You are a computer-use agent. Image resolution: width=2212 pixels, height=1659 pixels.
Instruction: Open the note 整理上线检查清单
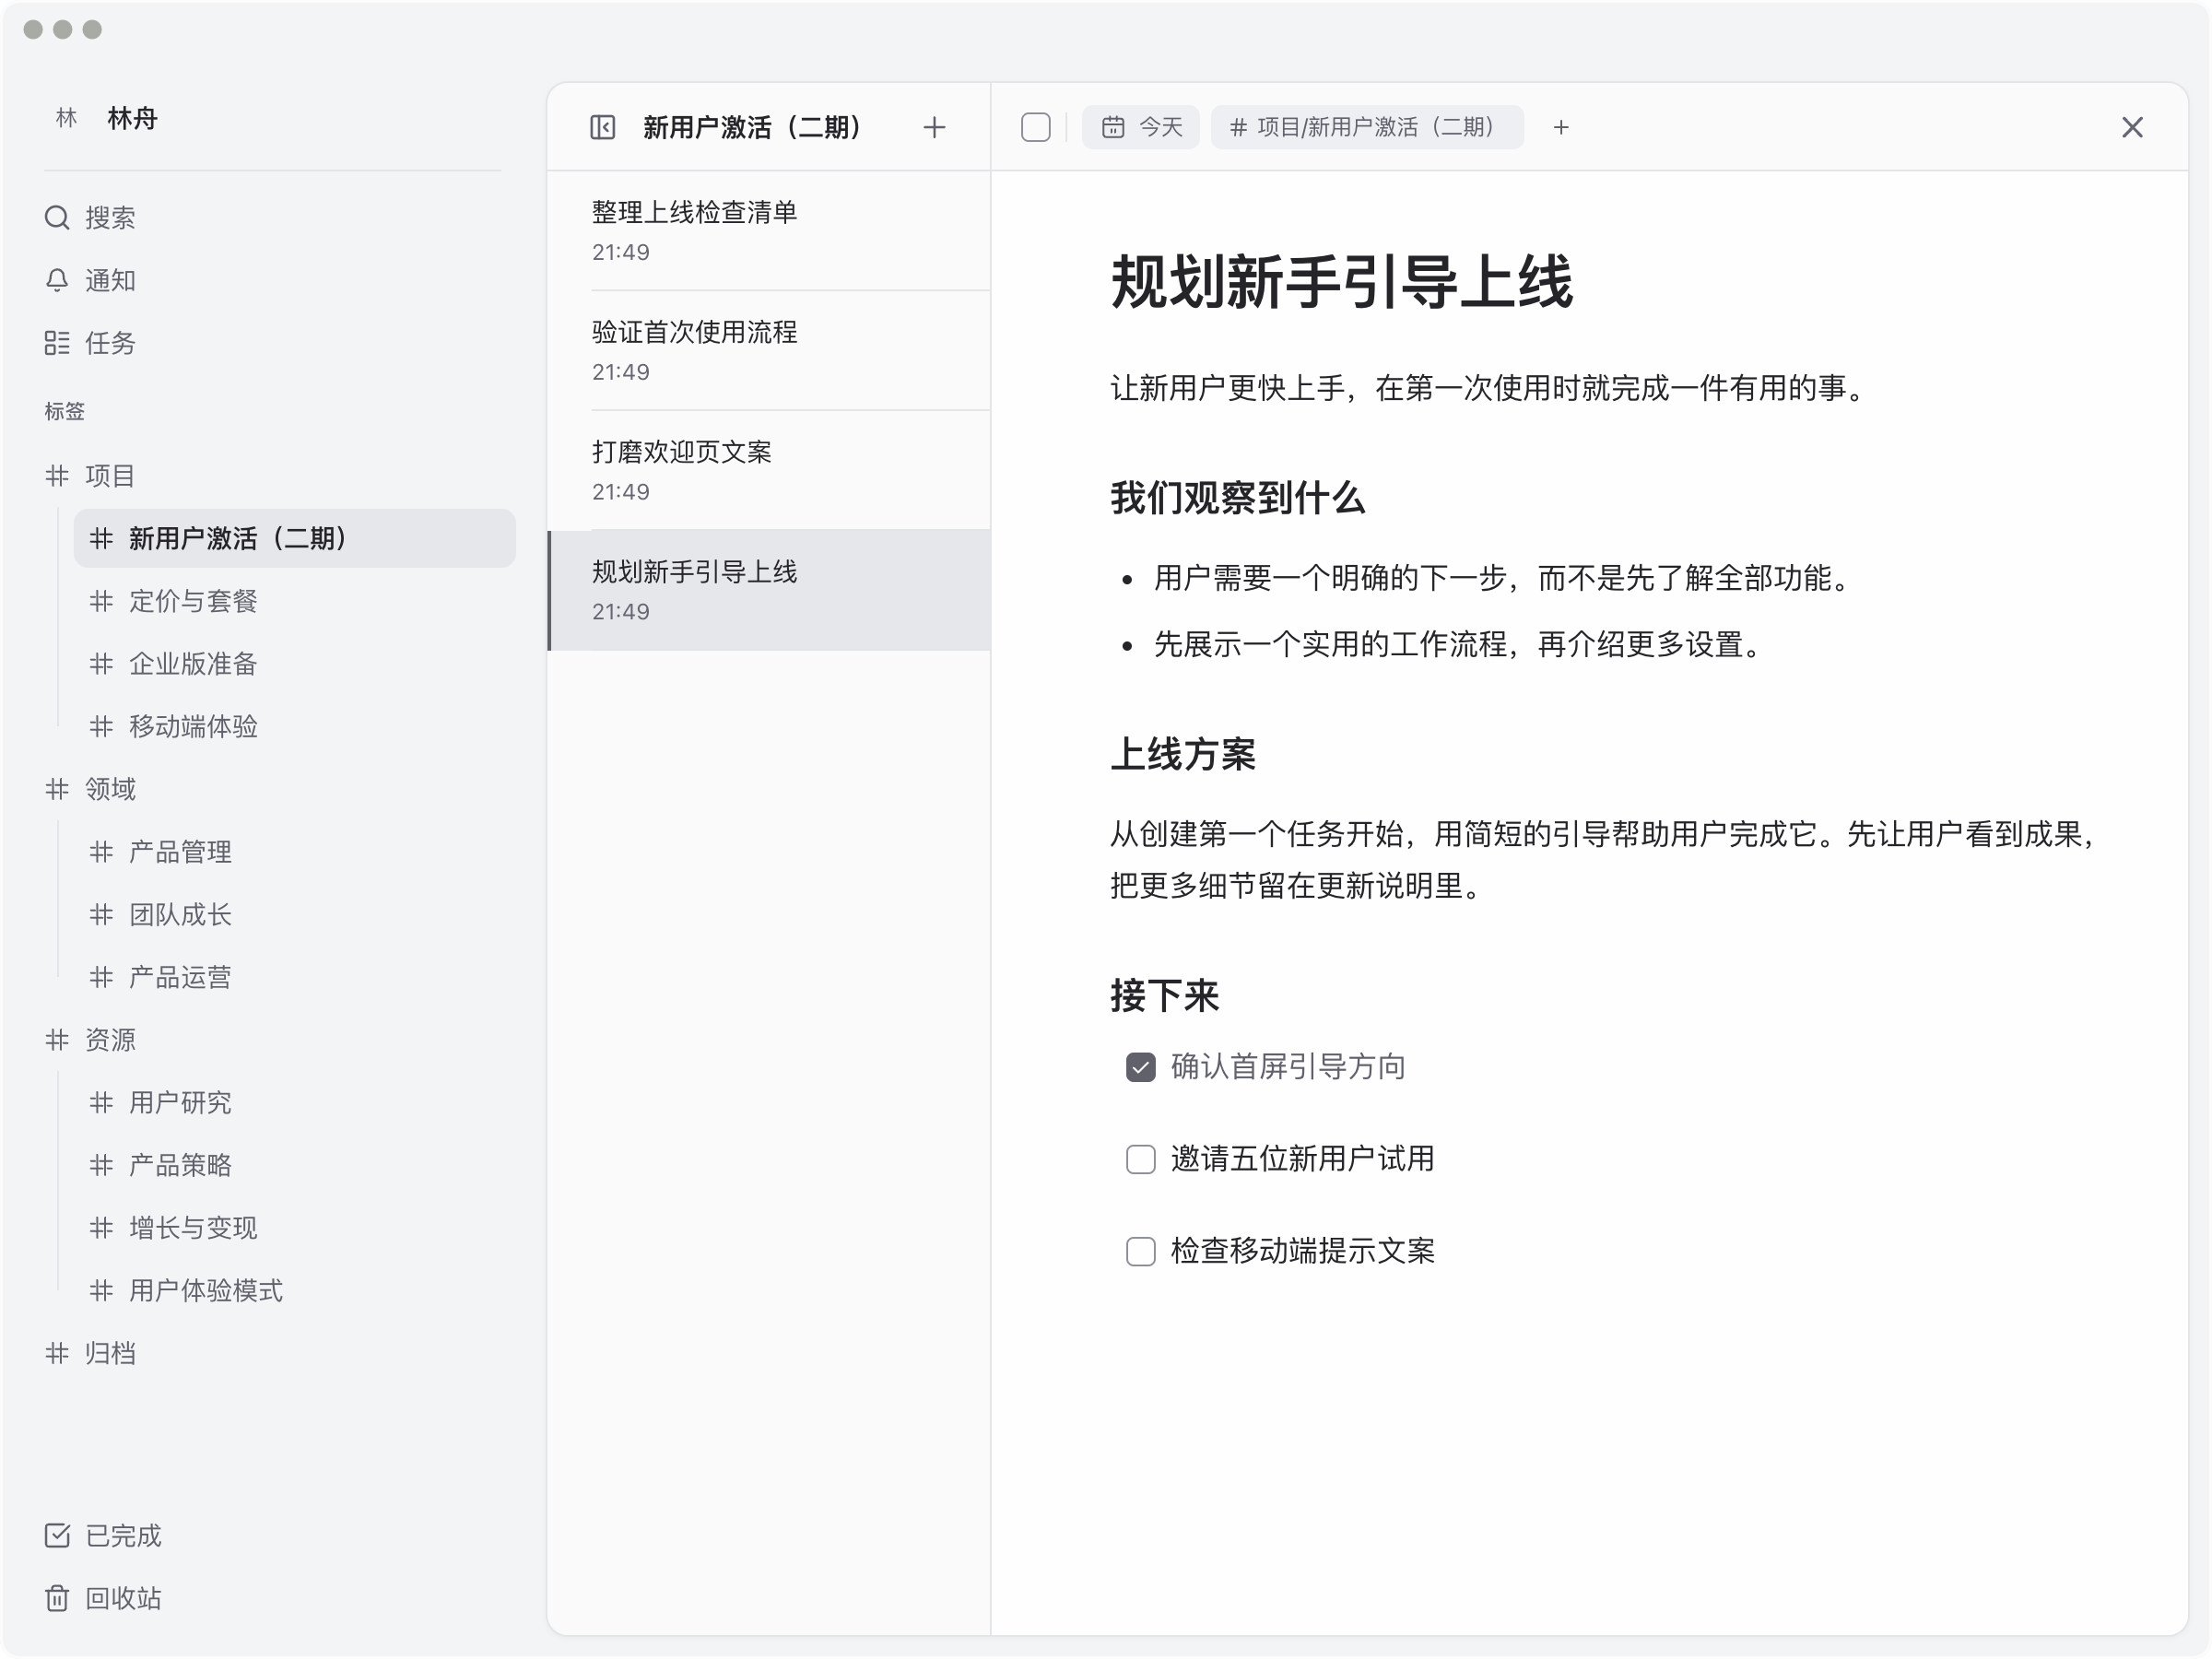[x=769, y=231]
